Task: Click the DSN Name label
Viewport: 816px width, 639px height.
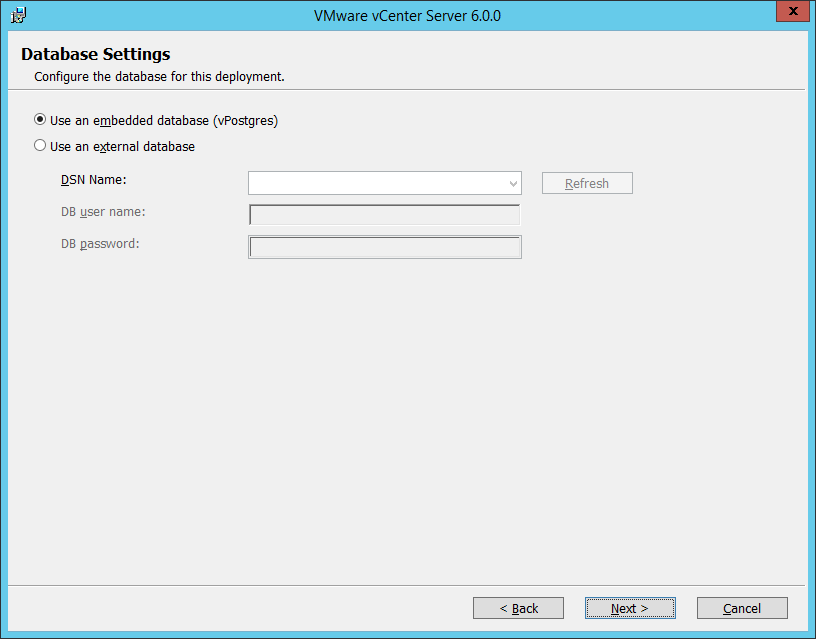Action: click(94, 180)
